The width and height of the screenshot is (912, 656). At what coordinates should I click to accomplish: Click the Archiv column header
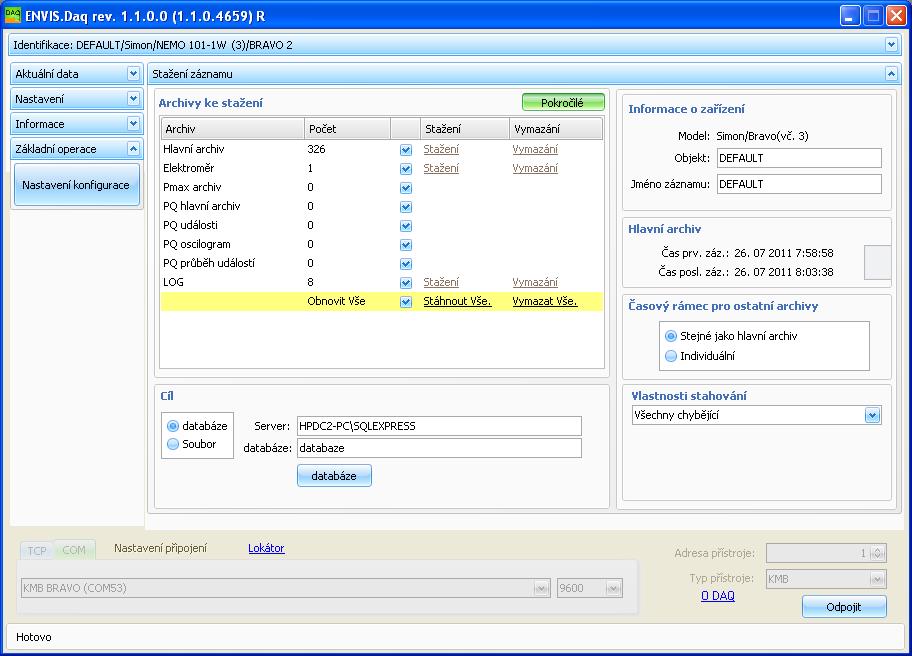[x=232, y=129]
